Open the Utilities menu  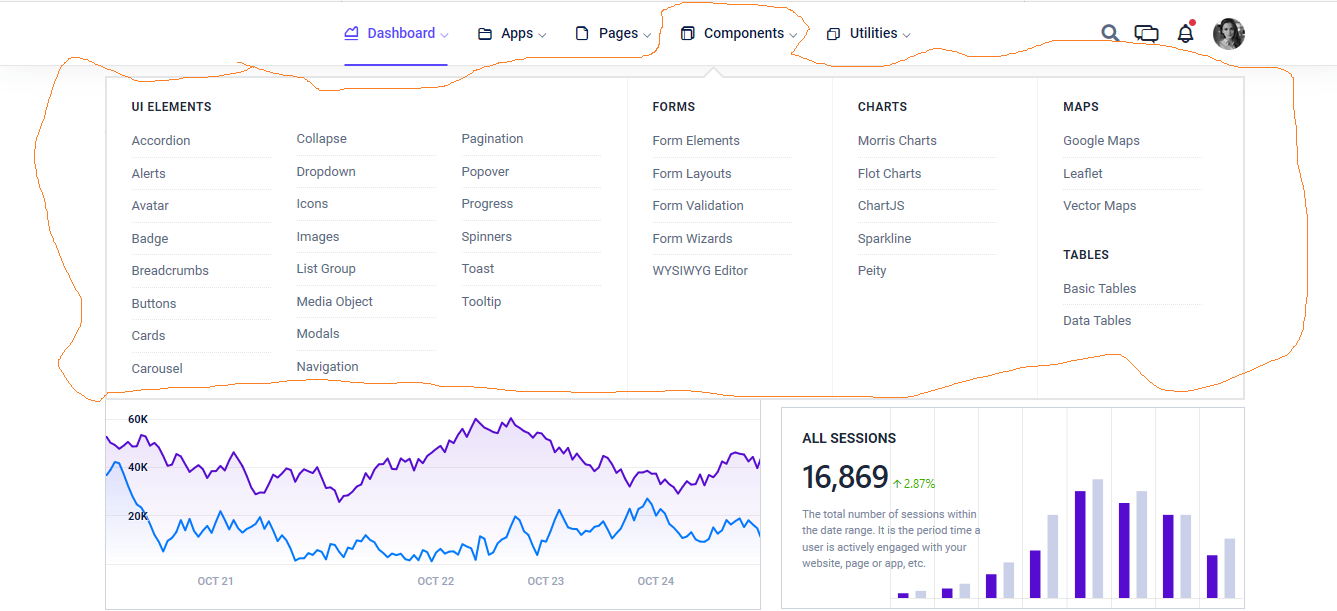click(x=873, y=33)
